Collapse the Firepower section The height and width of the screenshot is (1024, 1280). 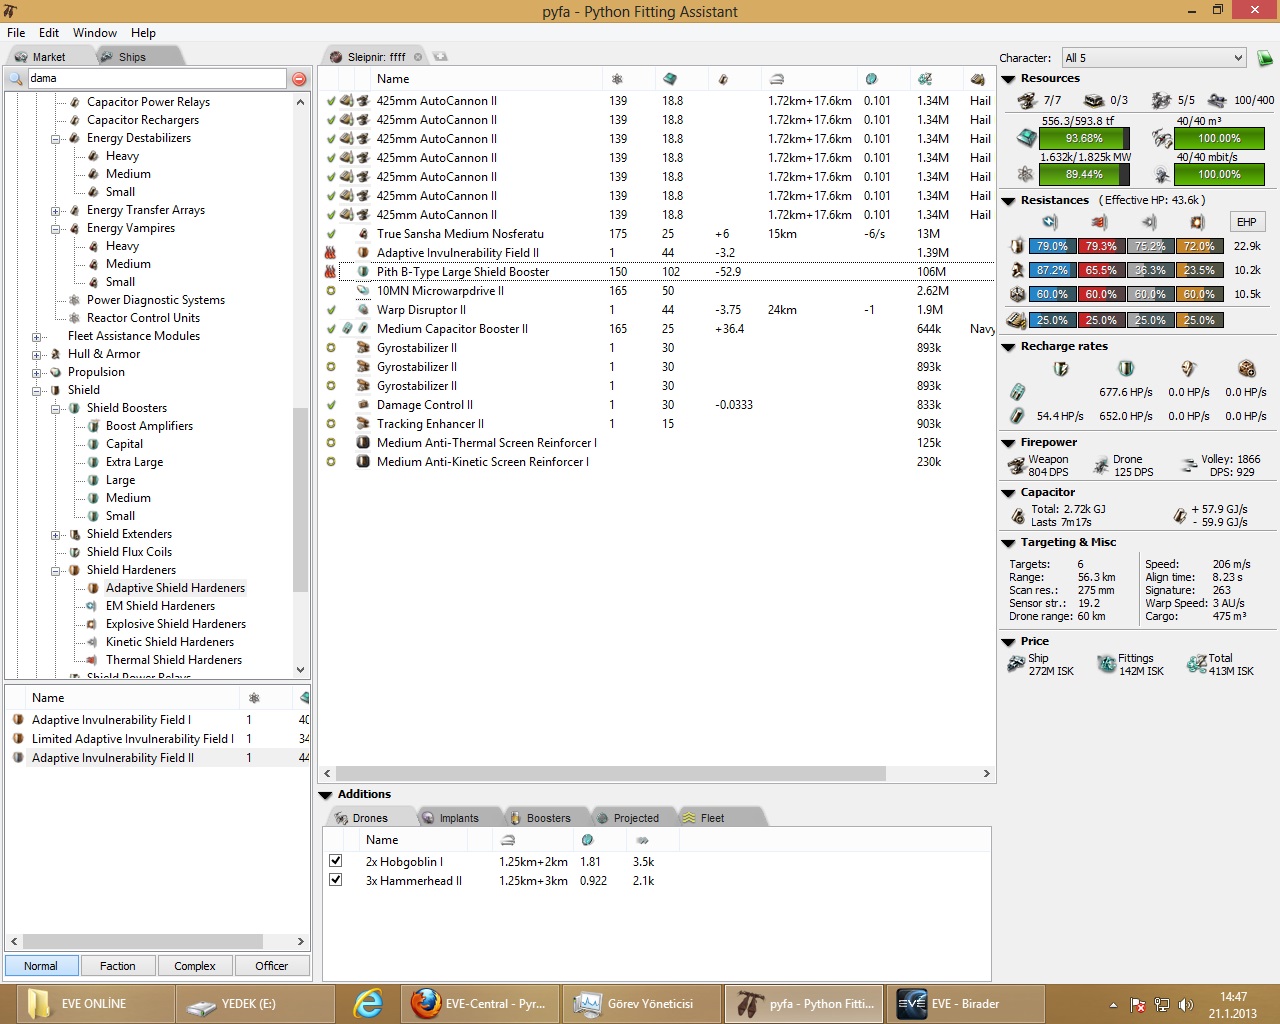click(1008, 443)
